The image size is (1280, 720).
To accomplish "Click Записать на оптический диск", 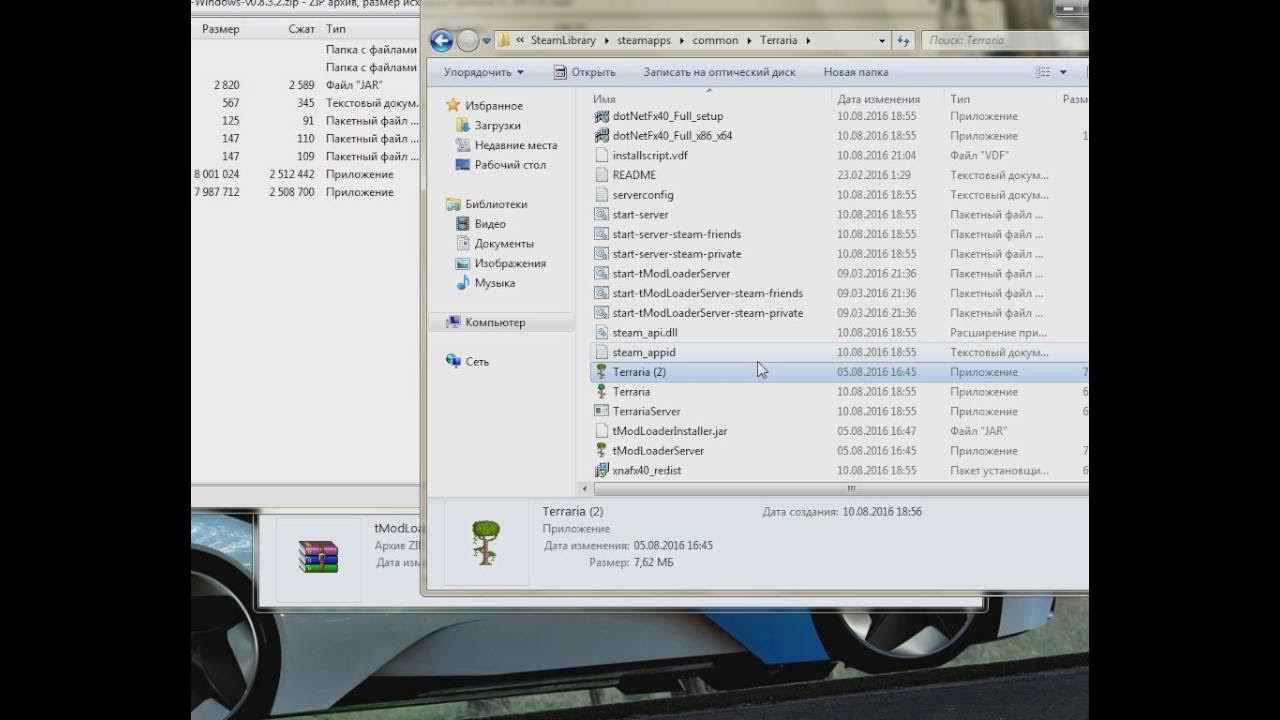I will click(x=719, y=72).
